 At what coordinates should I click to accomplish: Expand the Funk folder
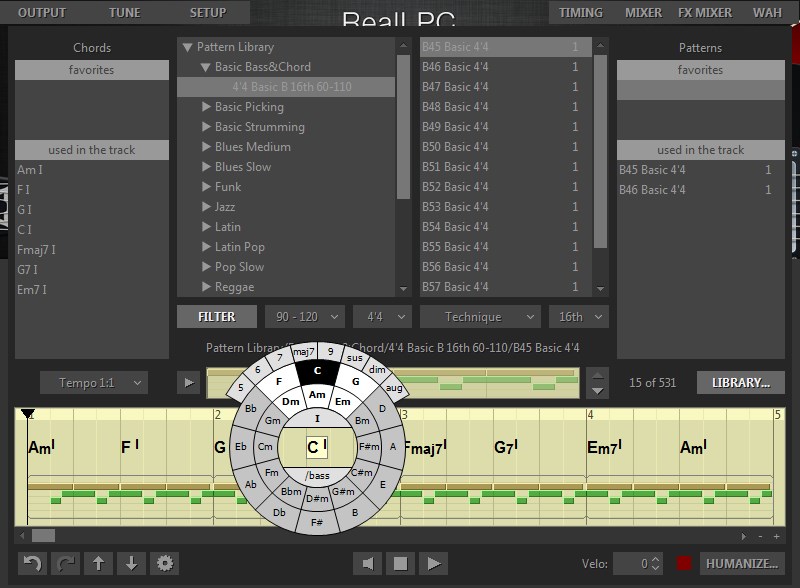206,187
